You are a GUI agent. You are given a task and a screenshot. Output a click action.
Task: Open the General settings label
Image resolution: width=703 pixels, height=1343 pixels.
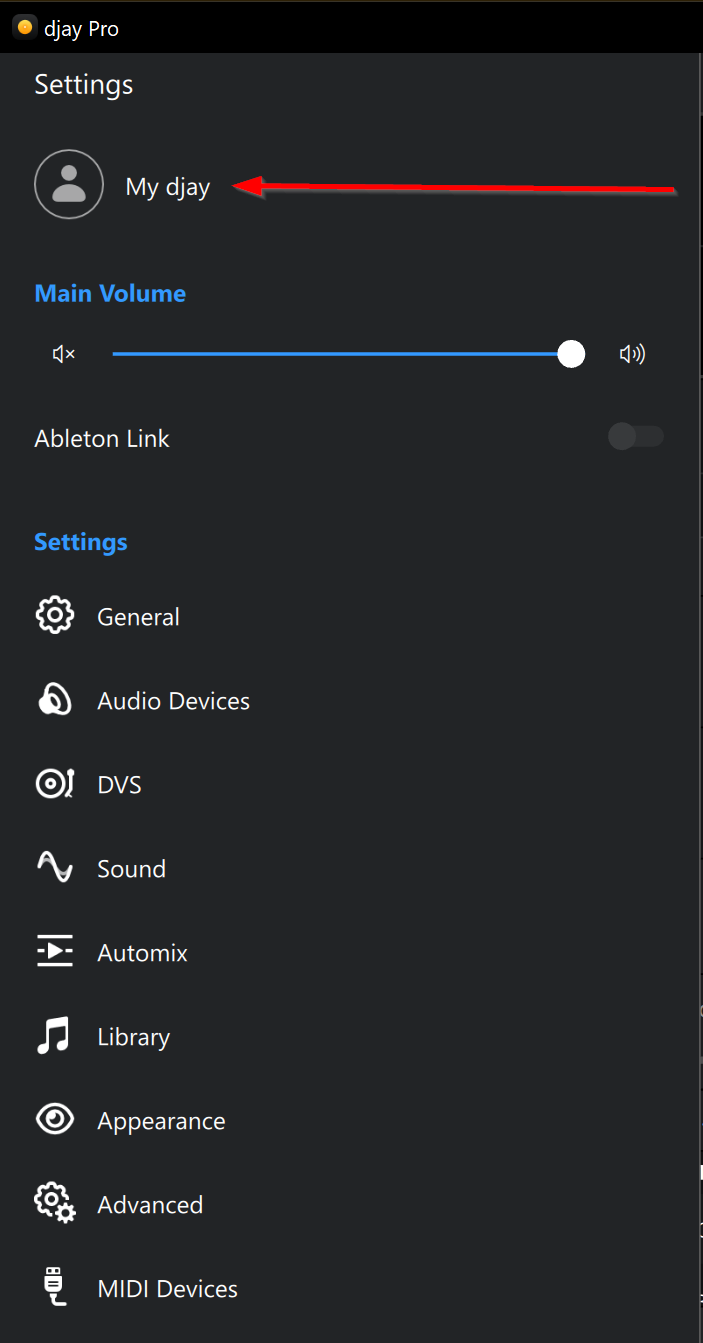[x=138, y=617]
